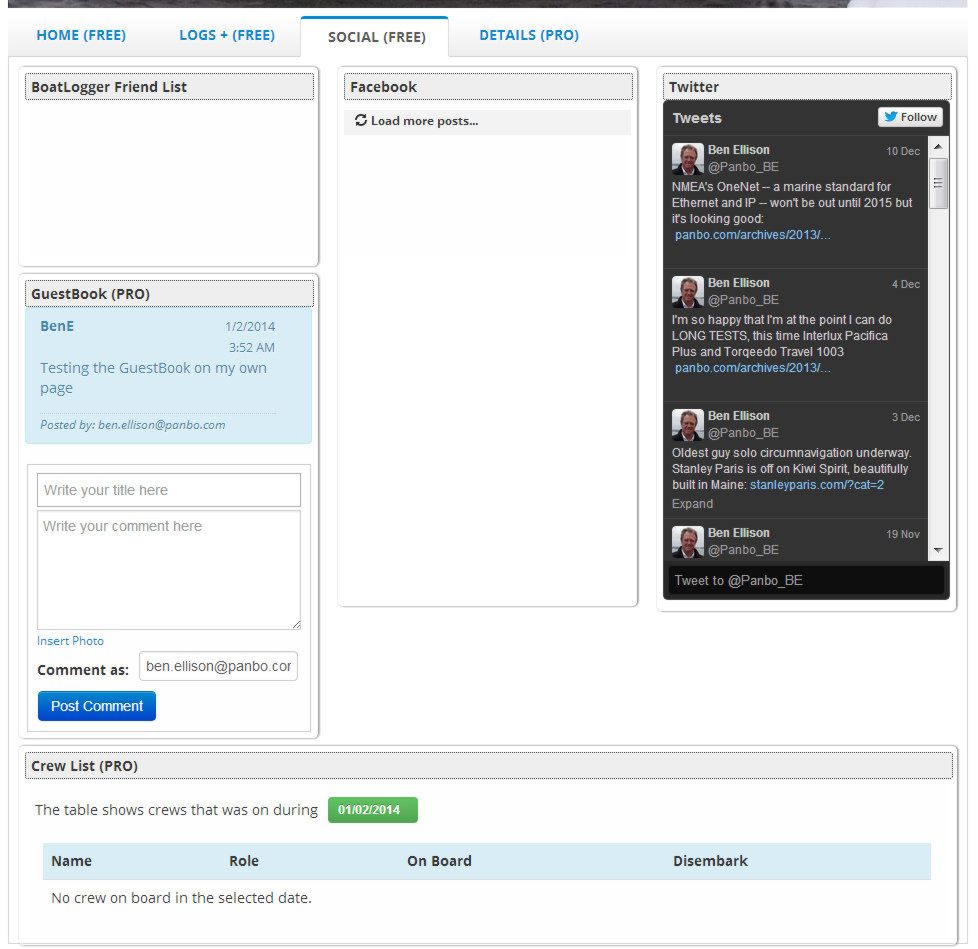
Task: Open the panbo.com link in the LONG TESTS tweet
Action: 752,368
